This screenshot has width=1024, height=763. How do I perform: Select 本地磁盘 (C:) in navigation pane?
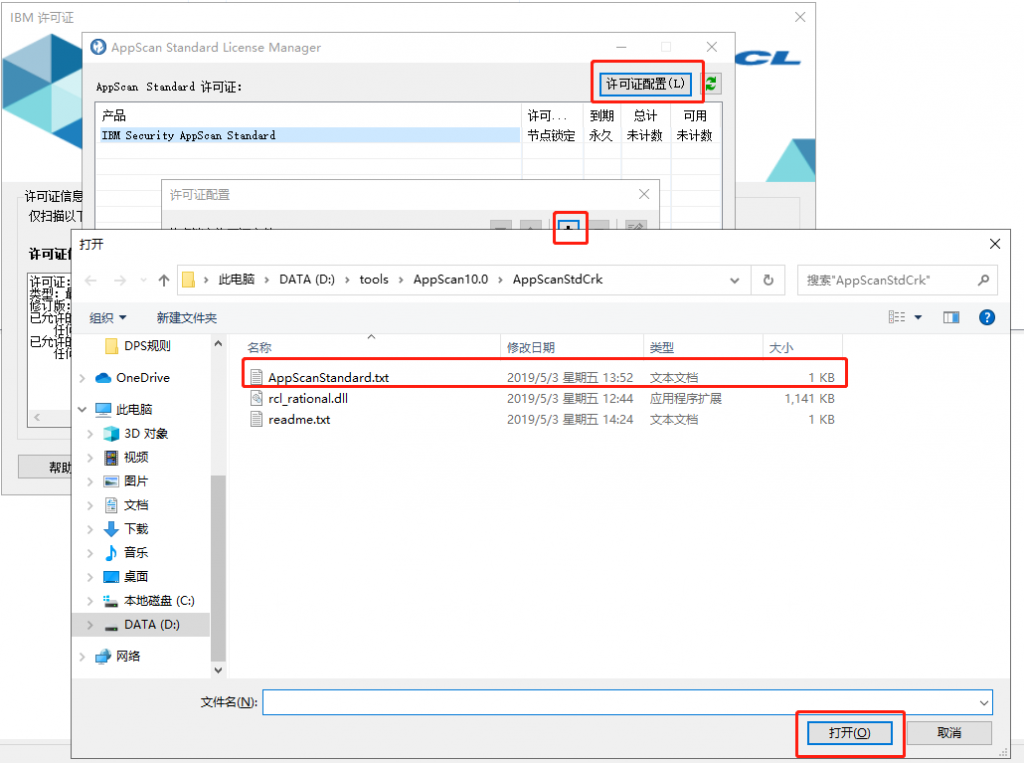click(x=159, y=600)
